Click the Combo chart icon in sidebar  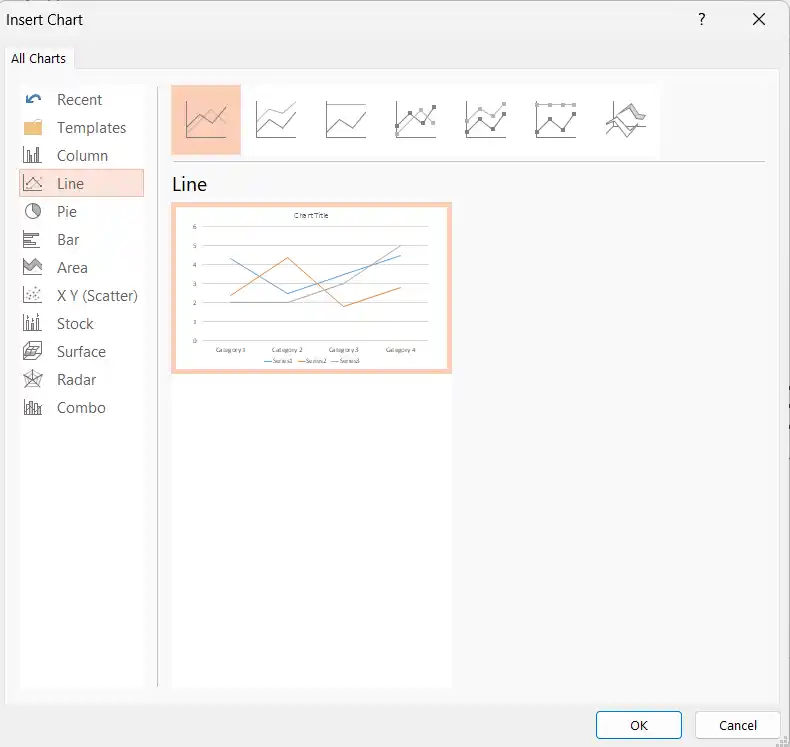point(33,407)
